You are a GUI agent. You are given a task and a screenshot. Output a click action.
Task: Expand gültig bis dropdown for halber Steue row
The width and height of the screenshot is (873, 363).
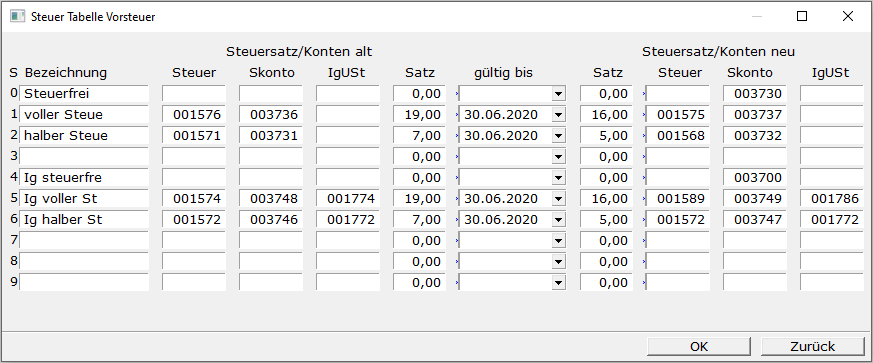[558, 136]
